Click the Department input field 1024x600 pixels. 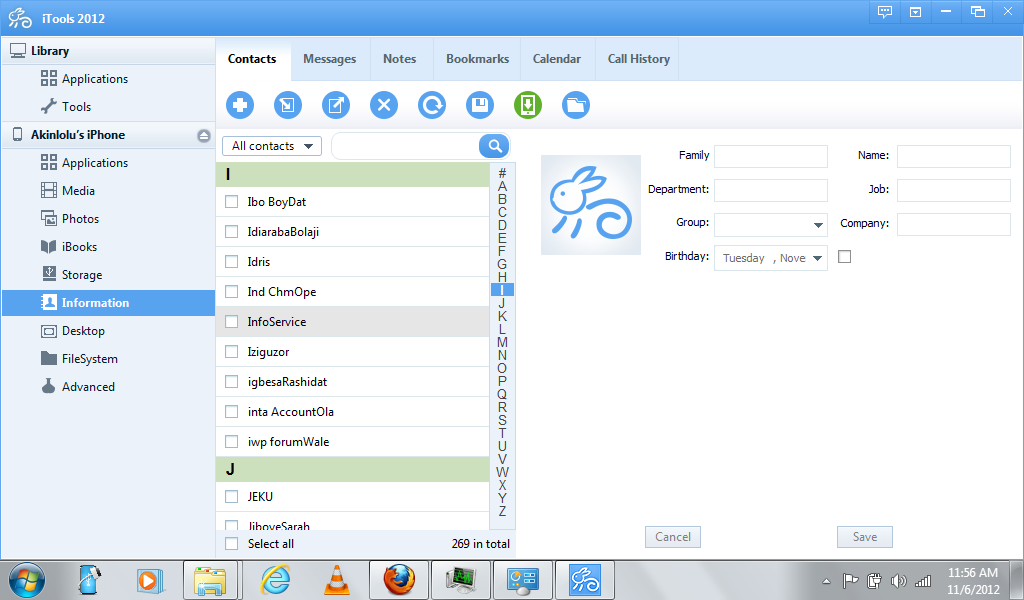click(771, 191)
